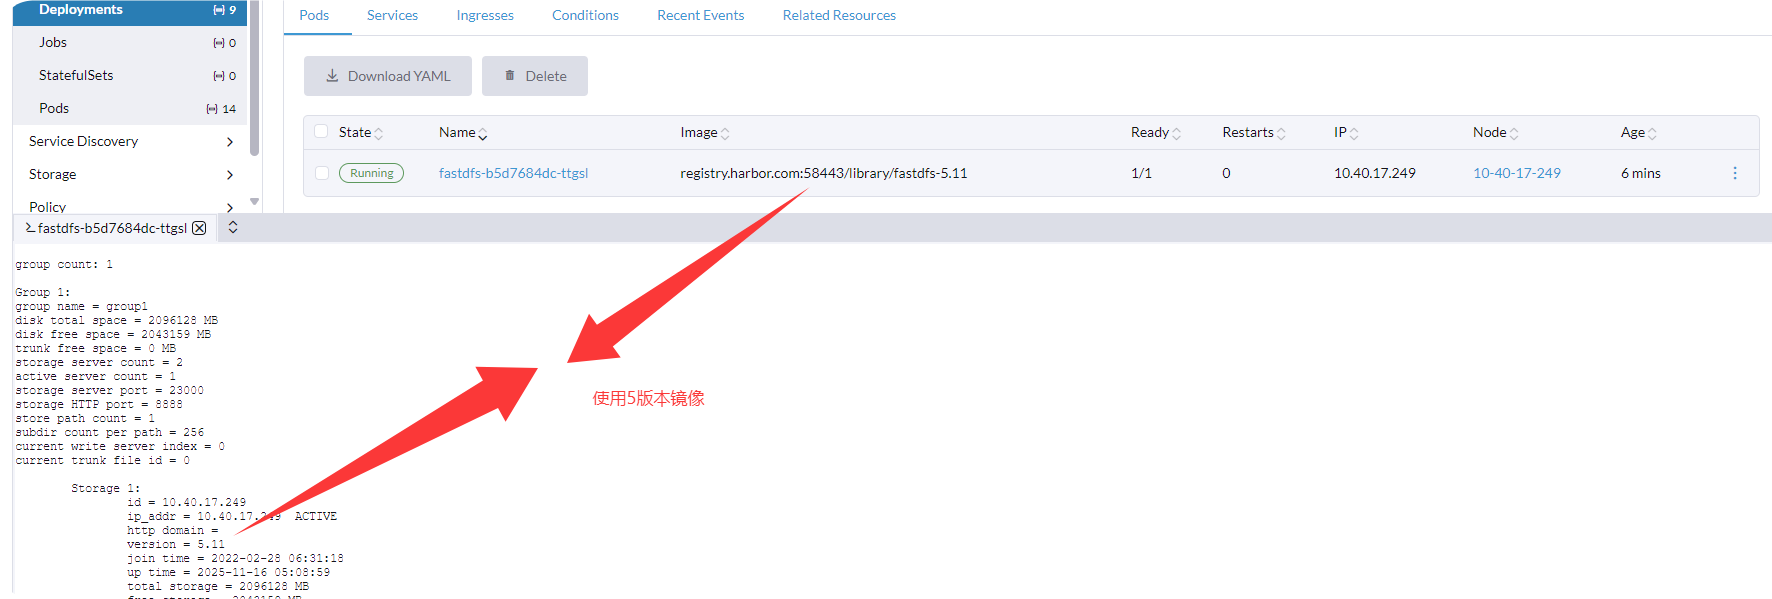Open the Jobs sidebar item
Image resolution: width=1772 pixels, height=599 pixels.
coord(129,42)
